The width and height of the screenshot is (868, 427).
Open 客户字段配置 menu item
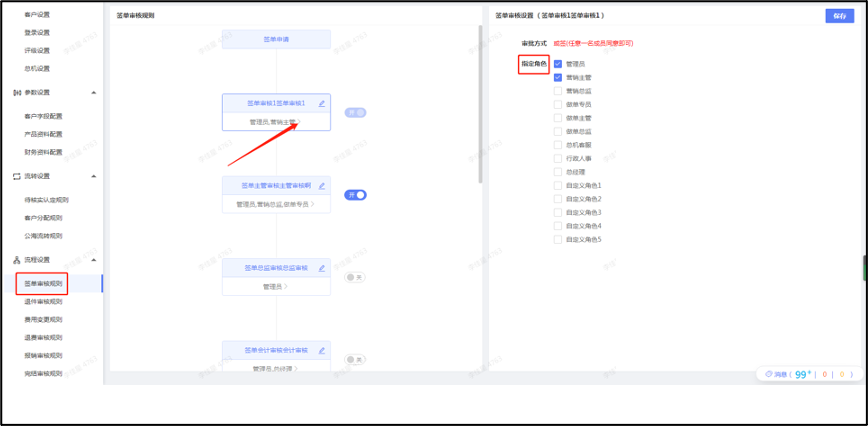43,116
